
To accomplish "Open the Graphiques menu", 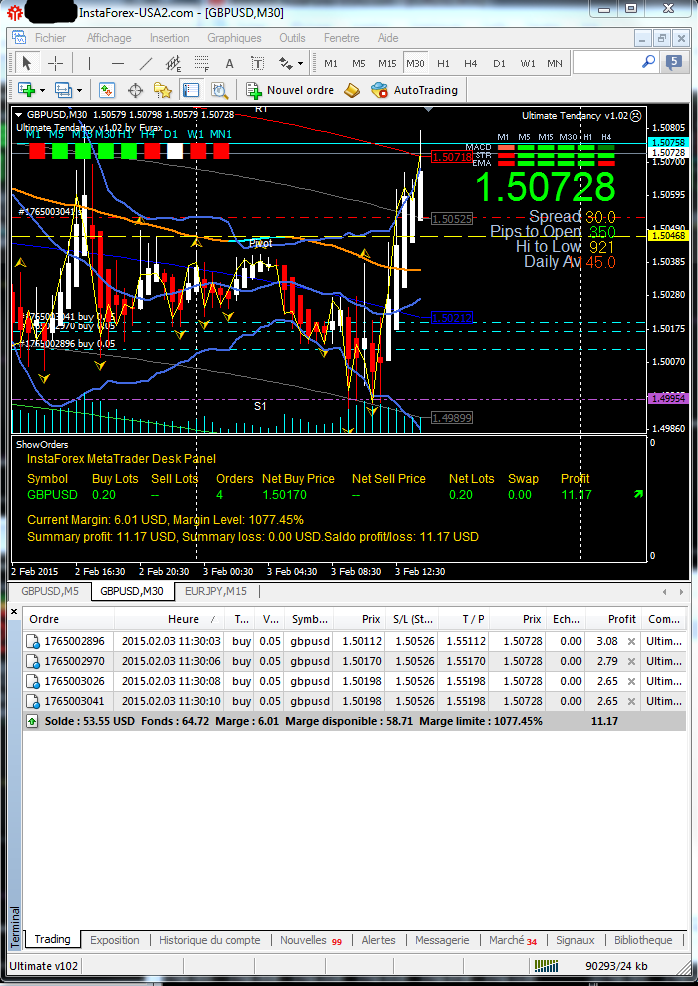I will [x=234, y=38].
